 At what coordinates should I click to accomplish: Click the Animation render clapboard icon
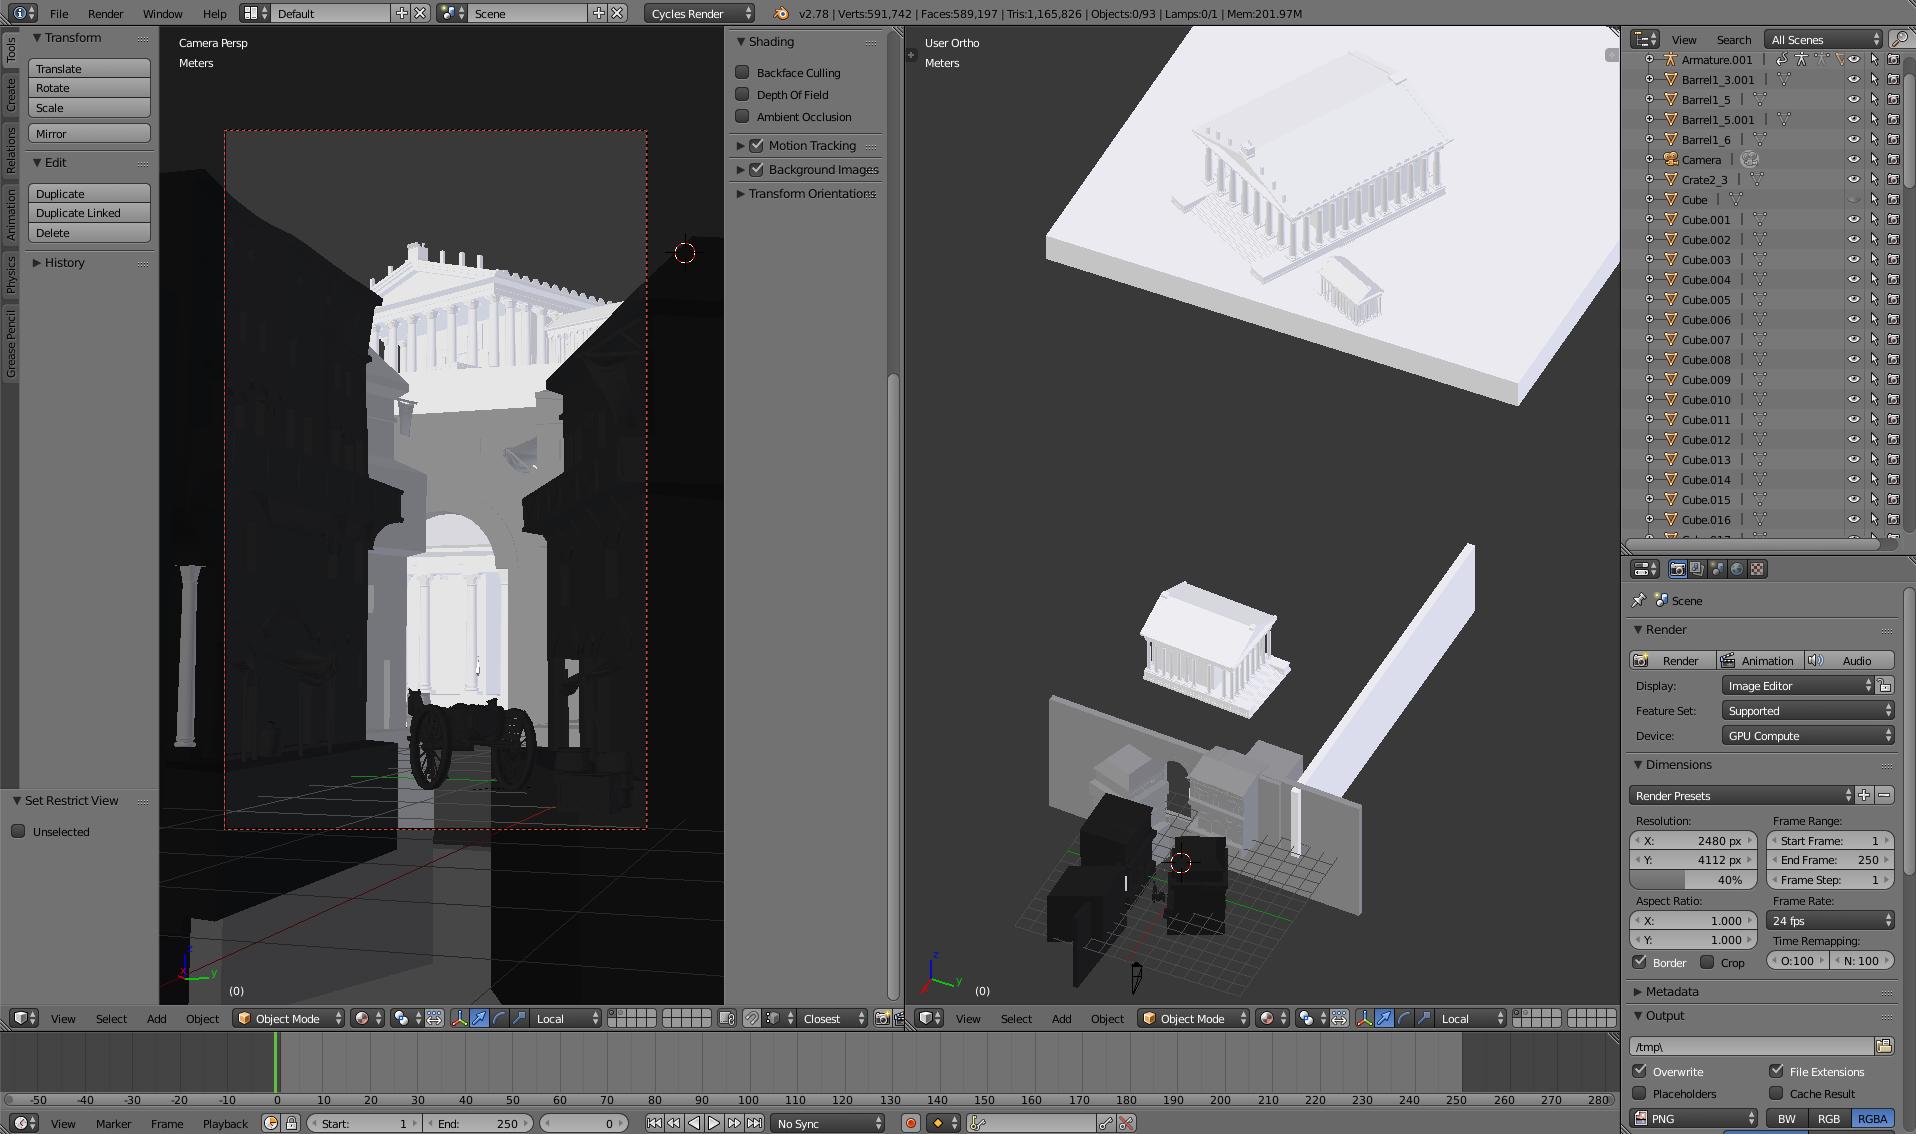(1728, 661)
